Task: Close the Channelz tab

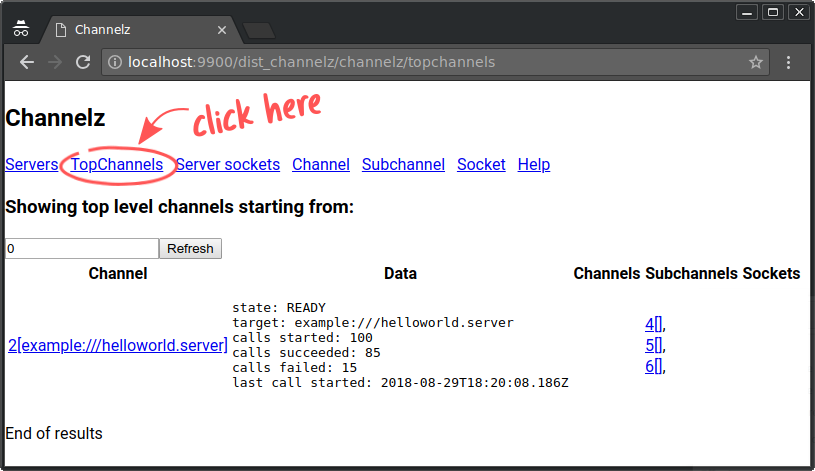Action: (x=219, y=30)
